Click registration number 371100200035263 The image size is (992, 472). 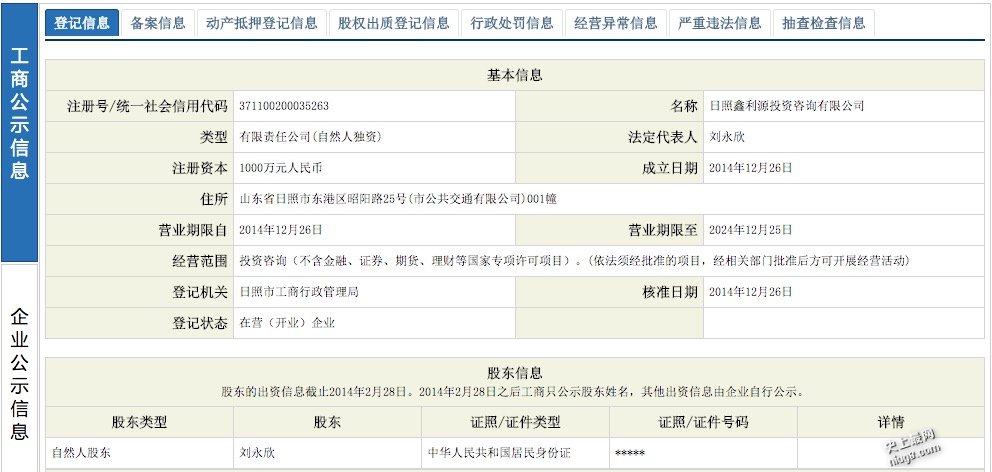click(x=284, y=106)
